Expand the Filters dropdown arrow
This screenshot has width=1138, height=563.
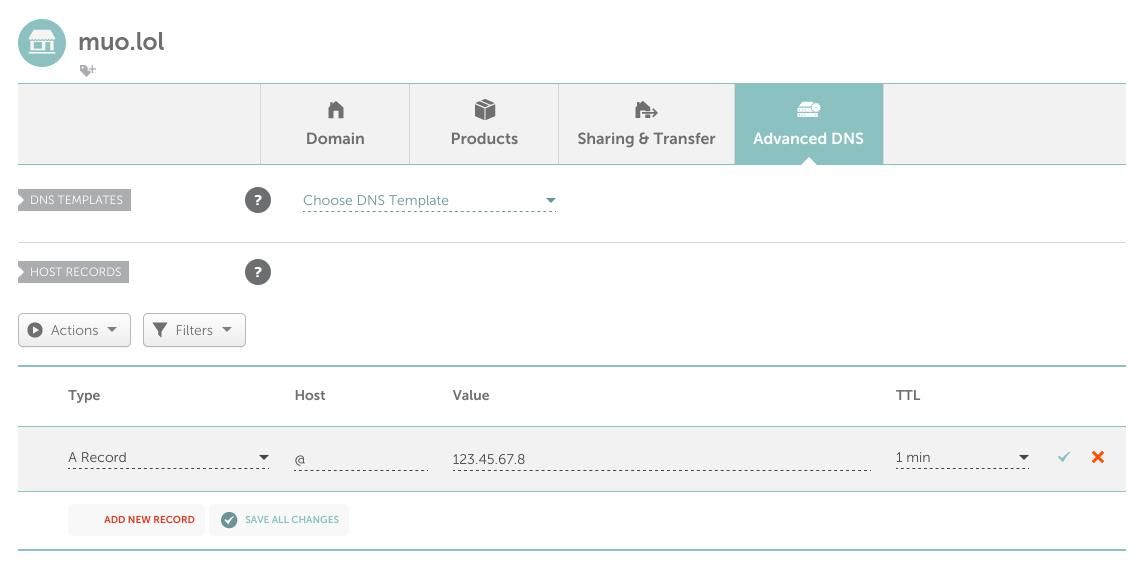tap(226, 329)
